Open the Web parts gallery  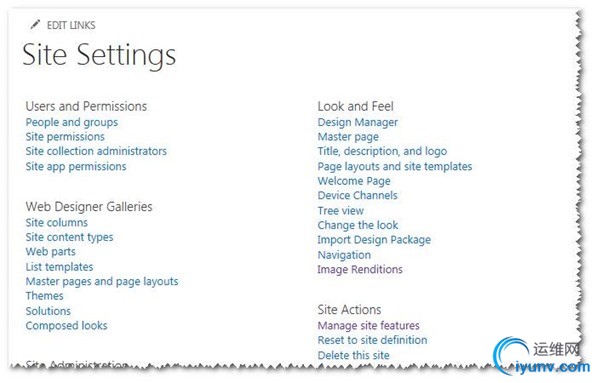coord(51,252)
